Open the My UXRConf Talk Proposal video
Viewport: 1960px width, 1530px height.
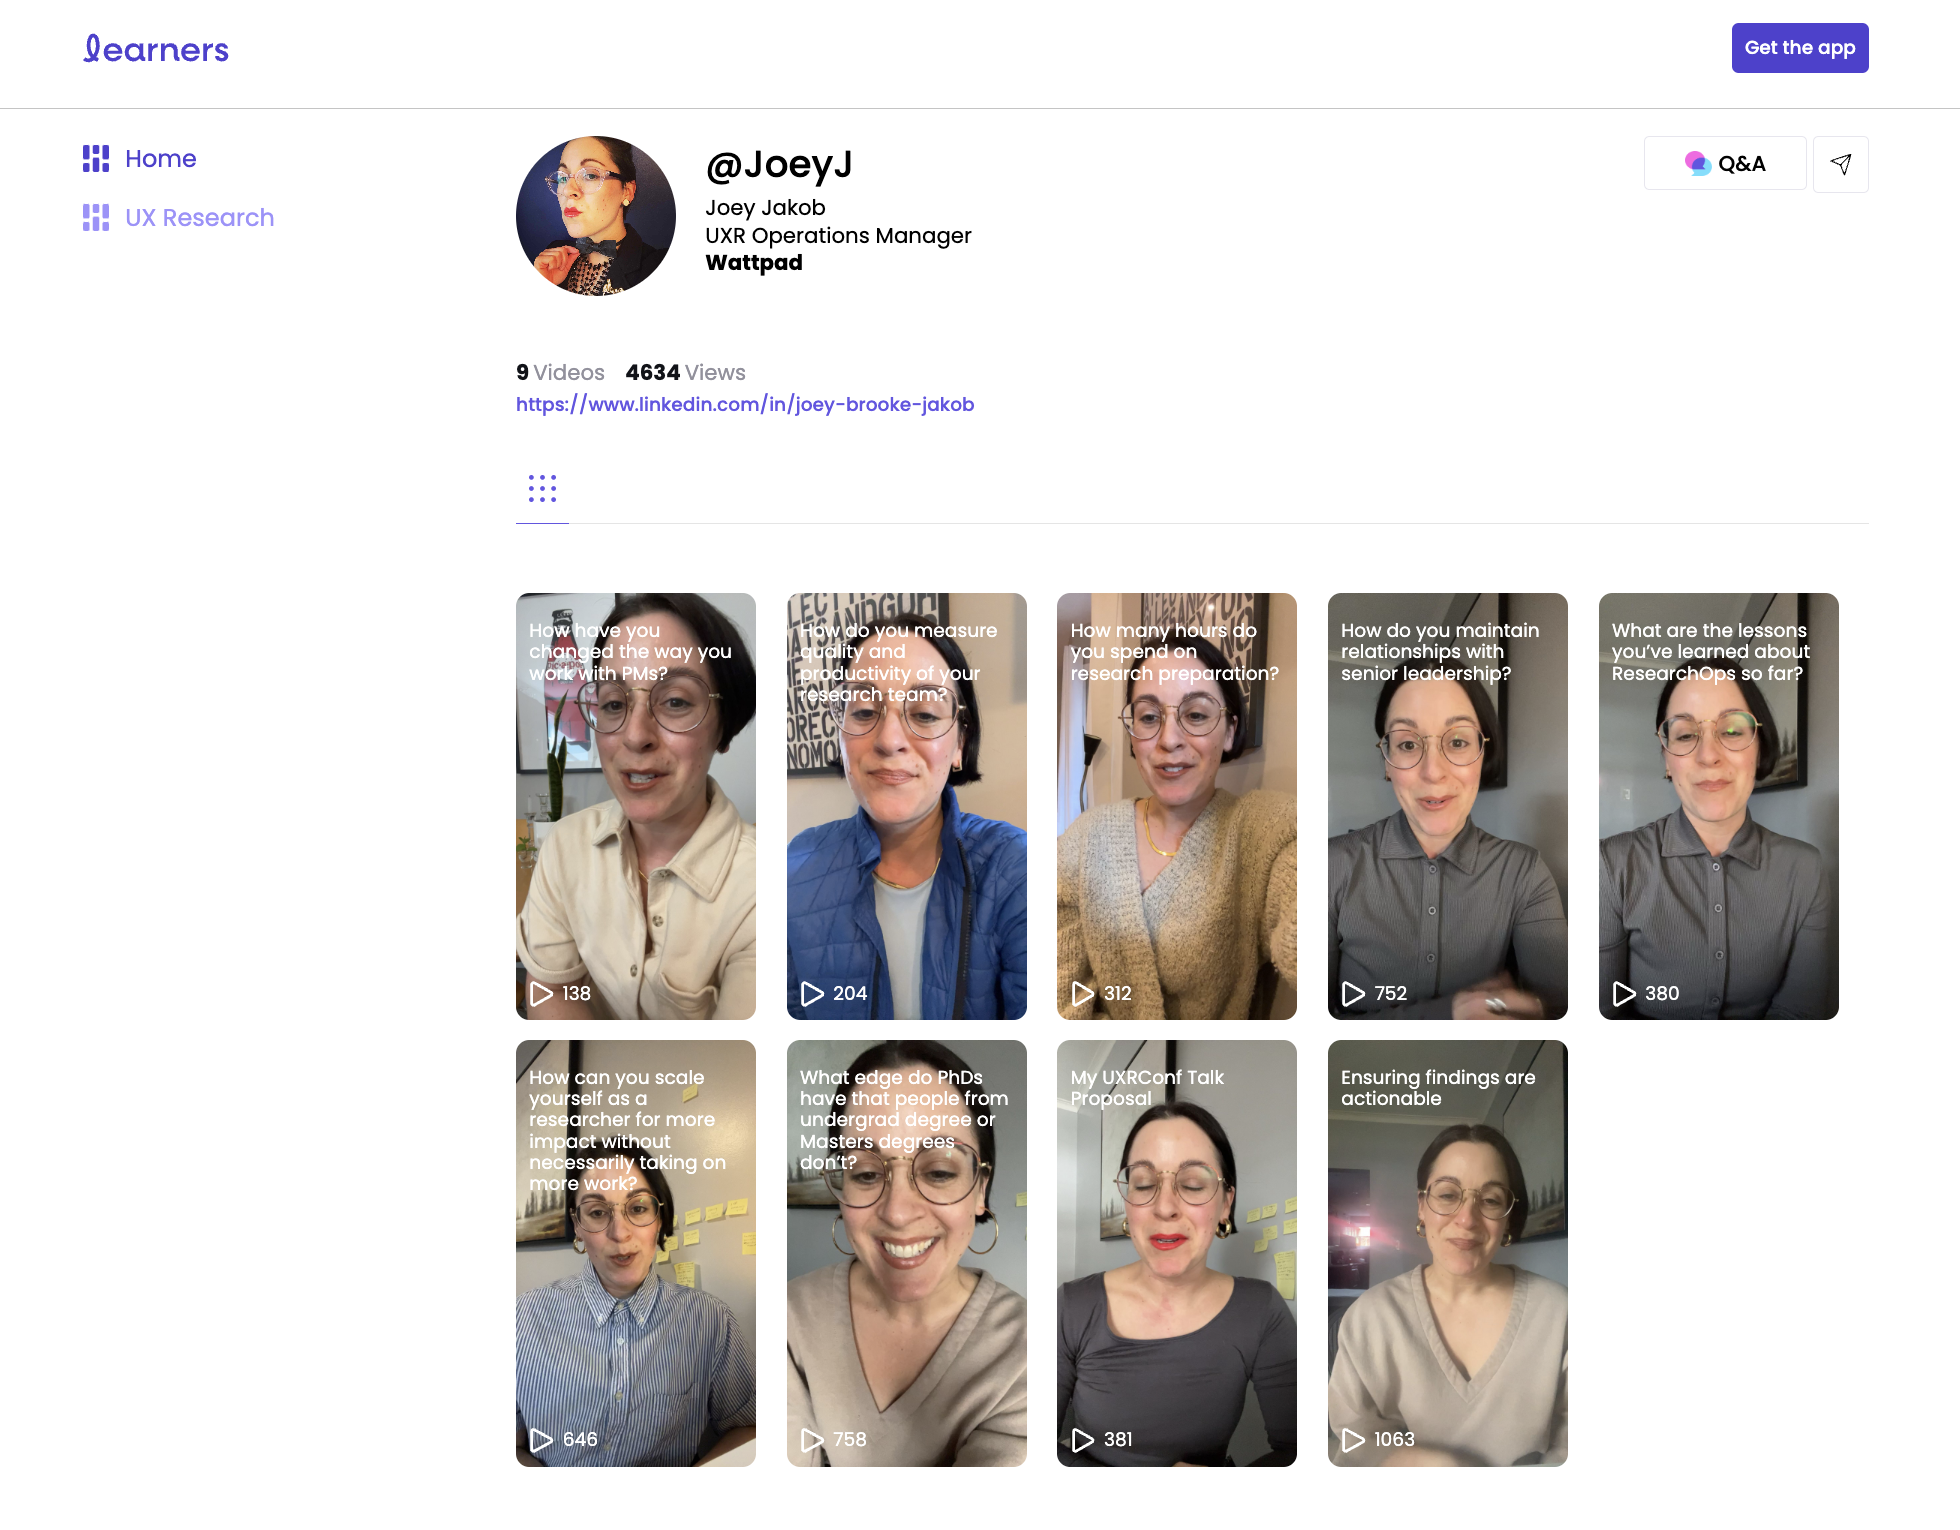pyautogui.click(x=1177, y=1253)
